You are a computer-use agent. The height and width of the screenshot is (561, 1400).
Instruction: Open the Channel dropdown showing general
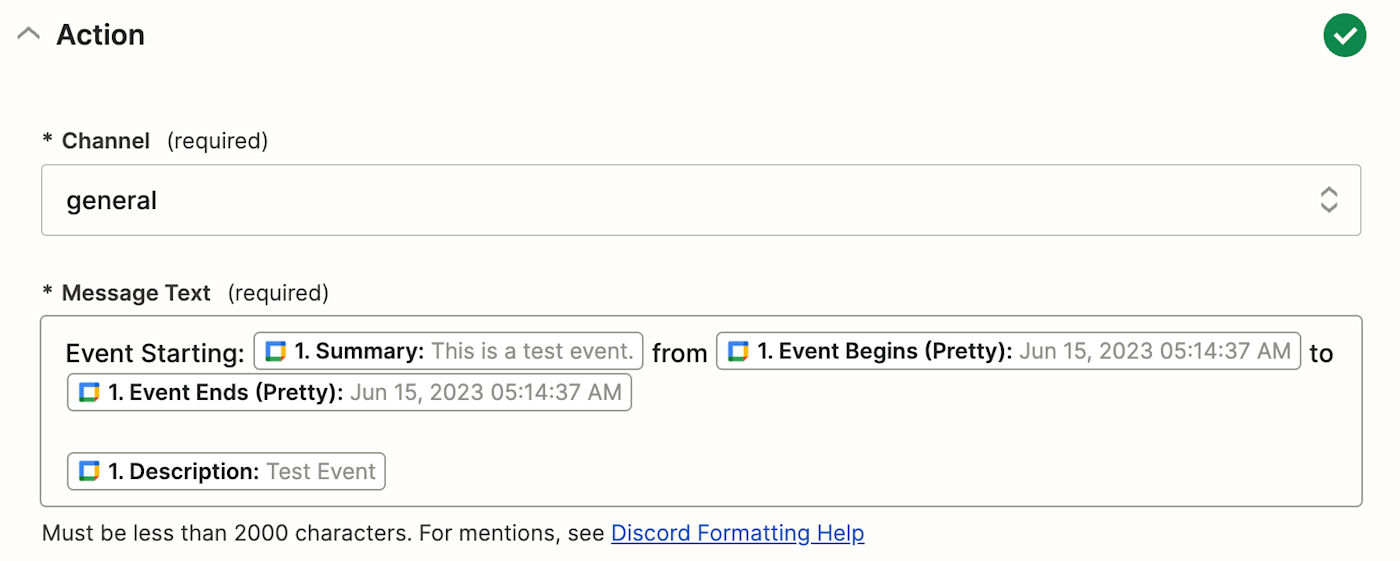pos(700,200)
